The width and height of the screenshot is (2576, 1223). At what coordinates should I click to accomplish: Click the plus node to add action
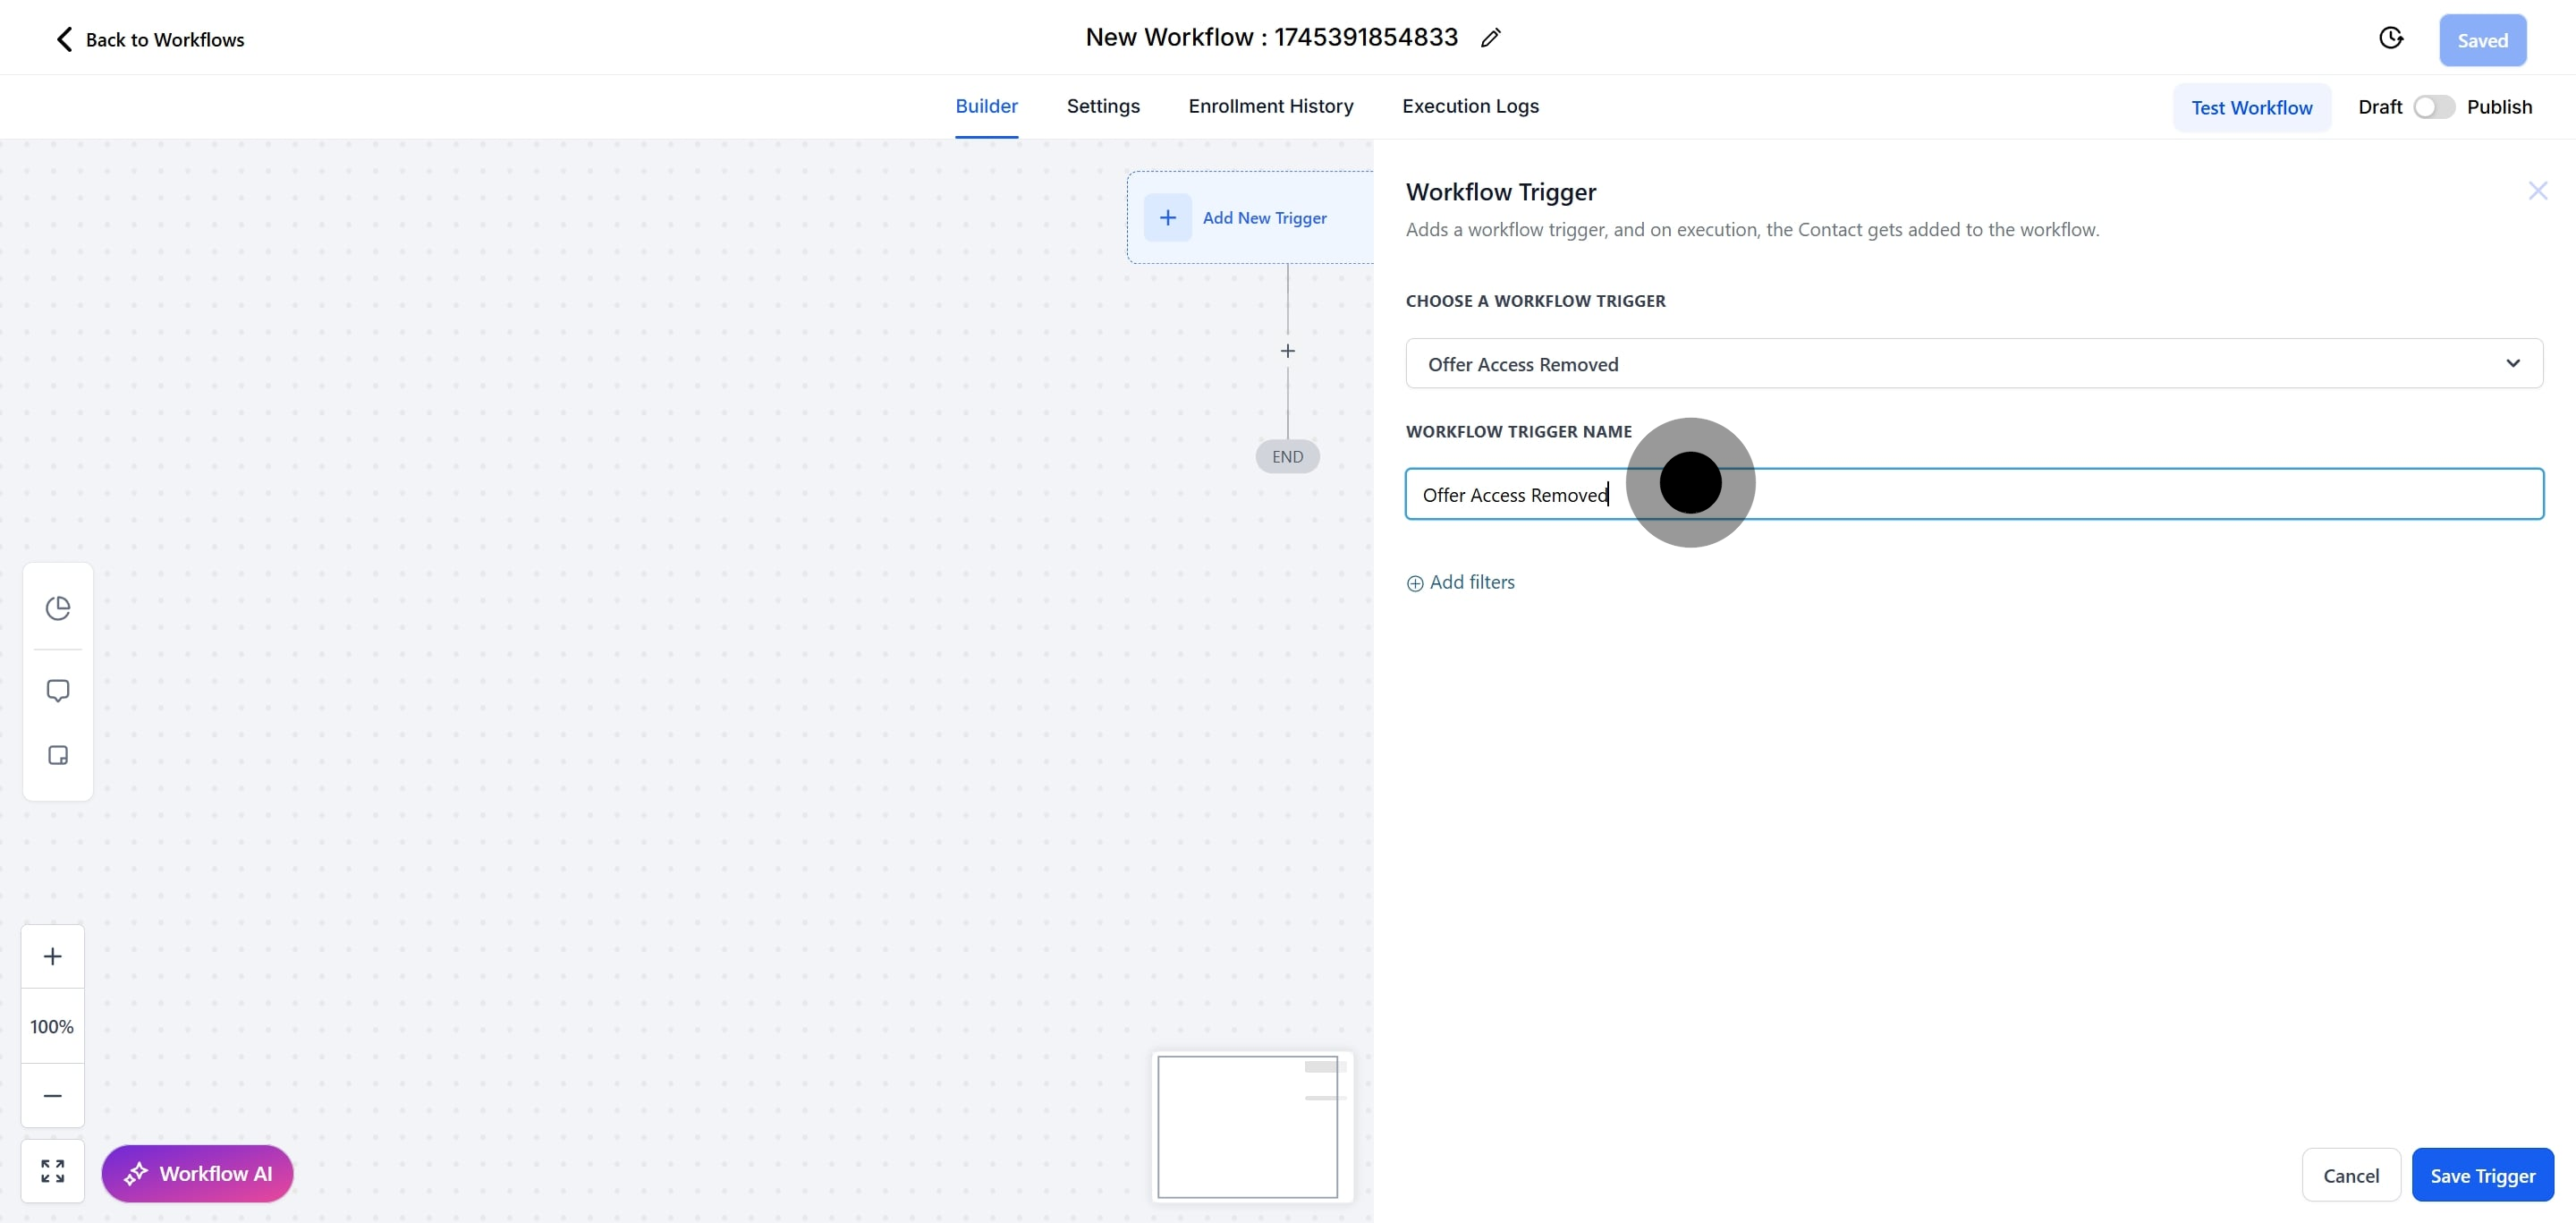point(1287,351)
